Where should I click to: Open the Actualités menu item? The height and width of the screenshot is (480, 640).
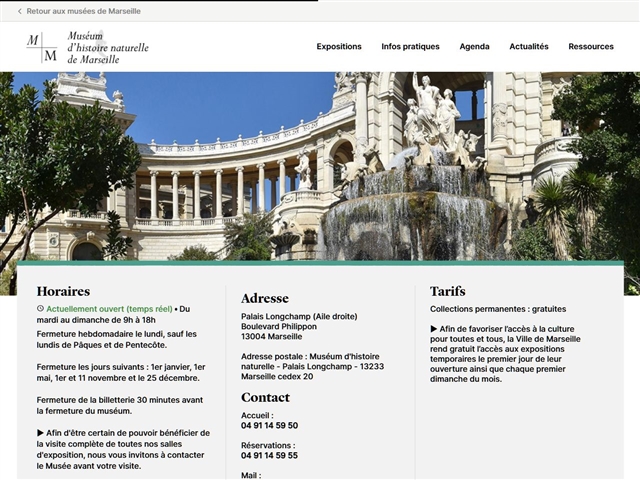pos(529,47)
